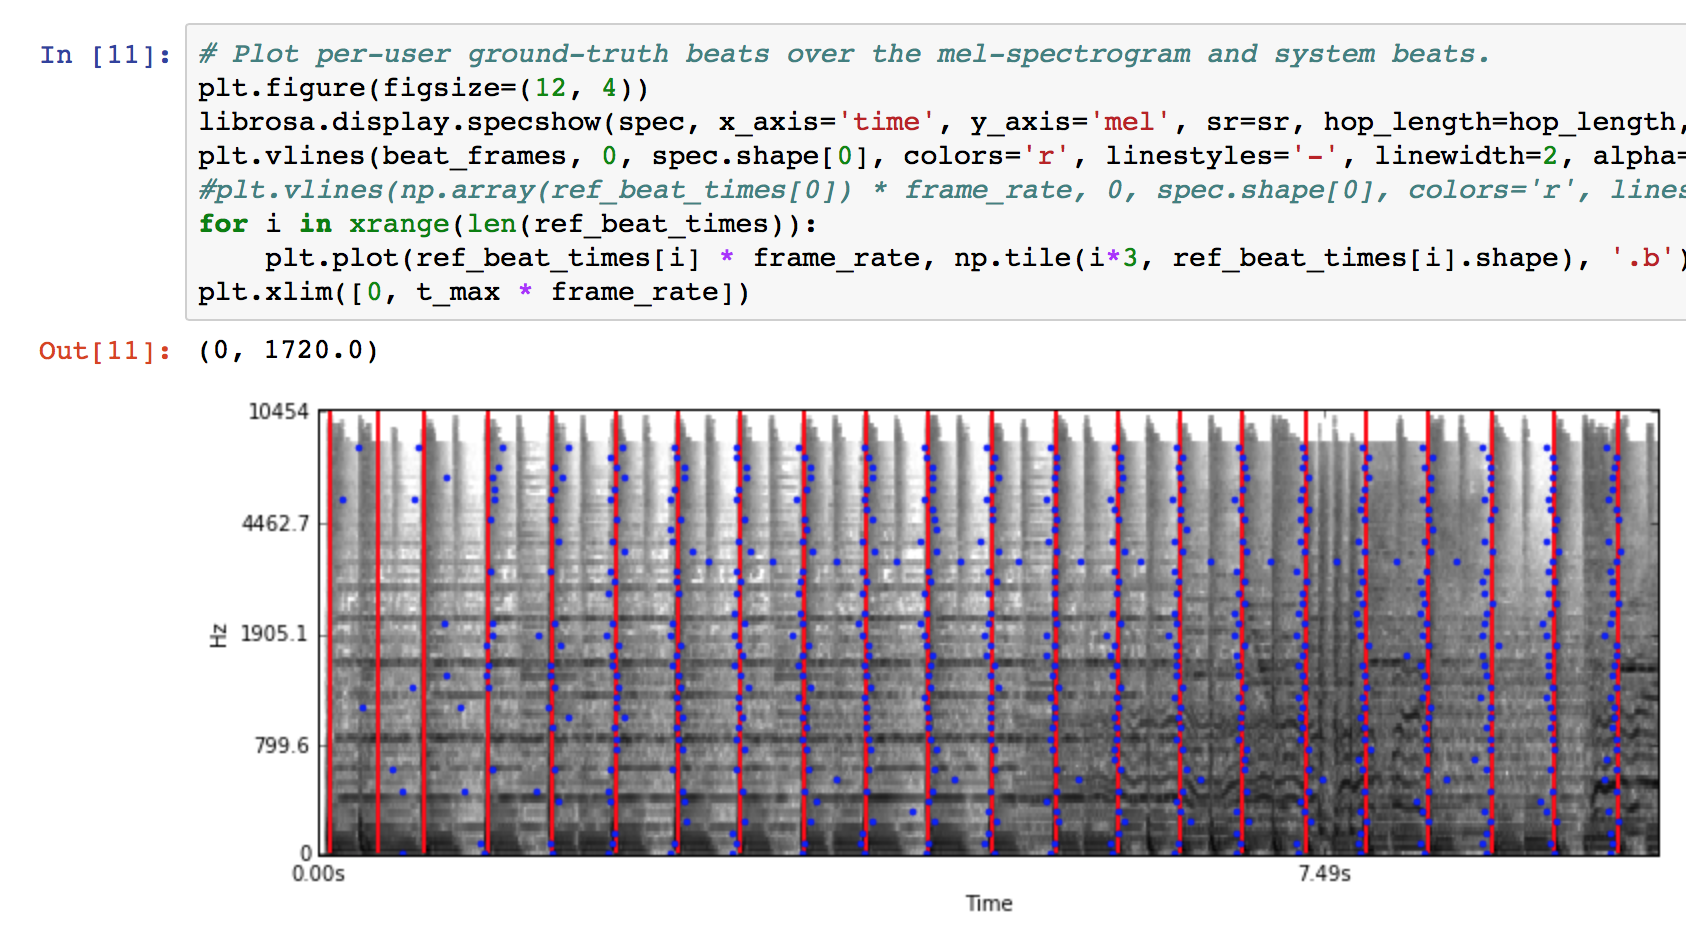Click the Time x-axis label
Viewport: 1686px width, 926px height.
(x=988, y=903)
